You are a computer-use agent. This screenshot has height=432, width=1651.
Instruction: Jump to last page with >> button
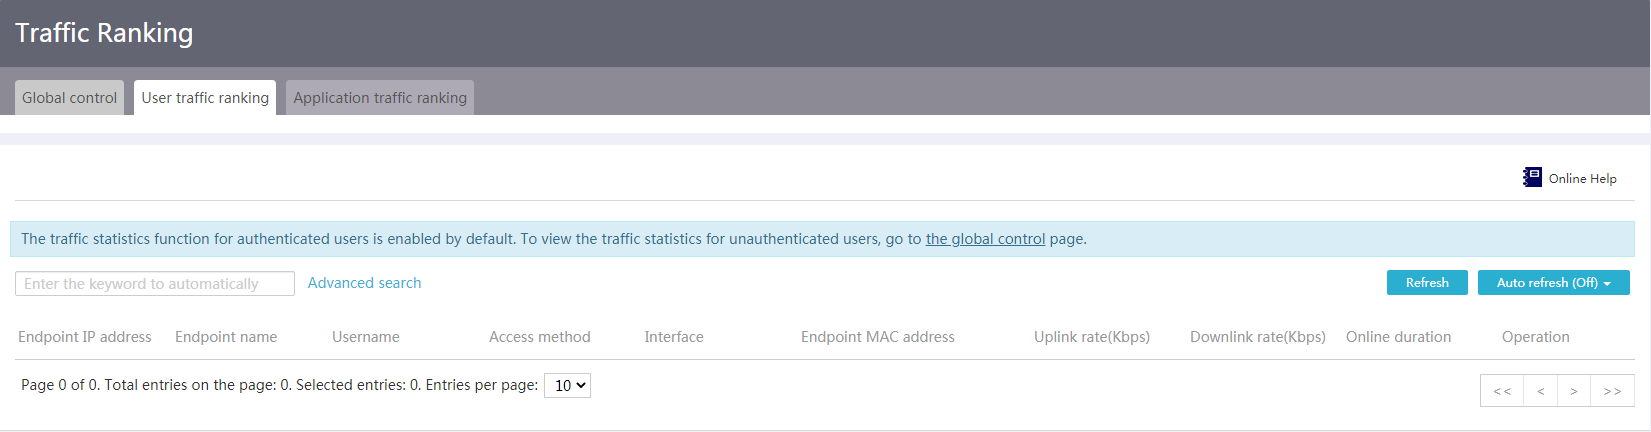tap(1613, 391)
